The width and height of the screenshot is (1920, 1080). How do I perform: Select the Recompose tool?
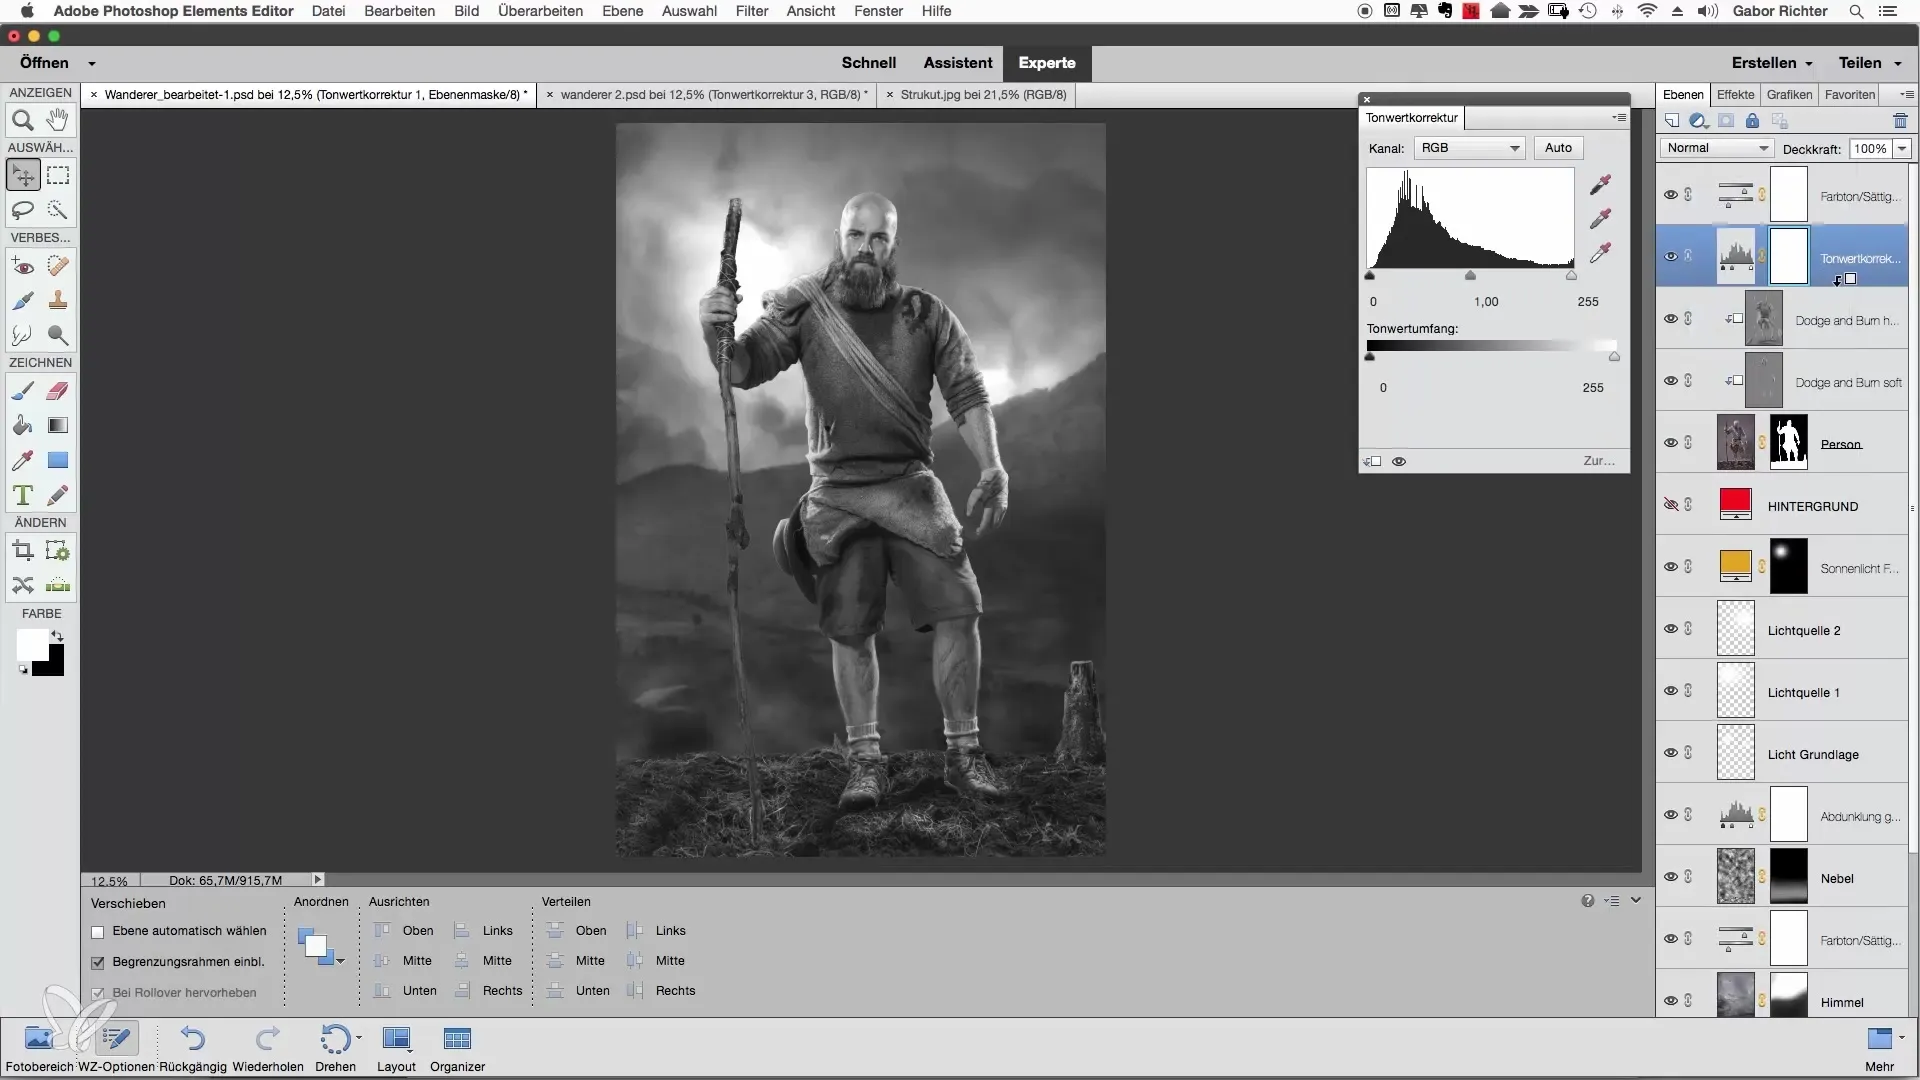pos(58,551)
